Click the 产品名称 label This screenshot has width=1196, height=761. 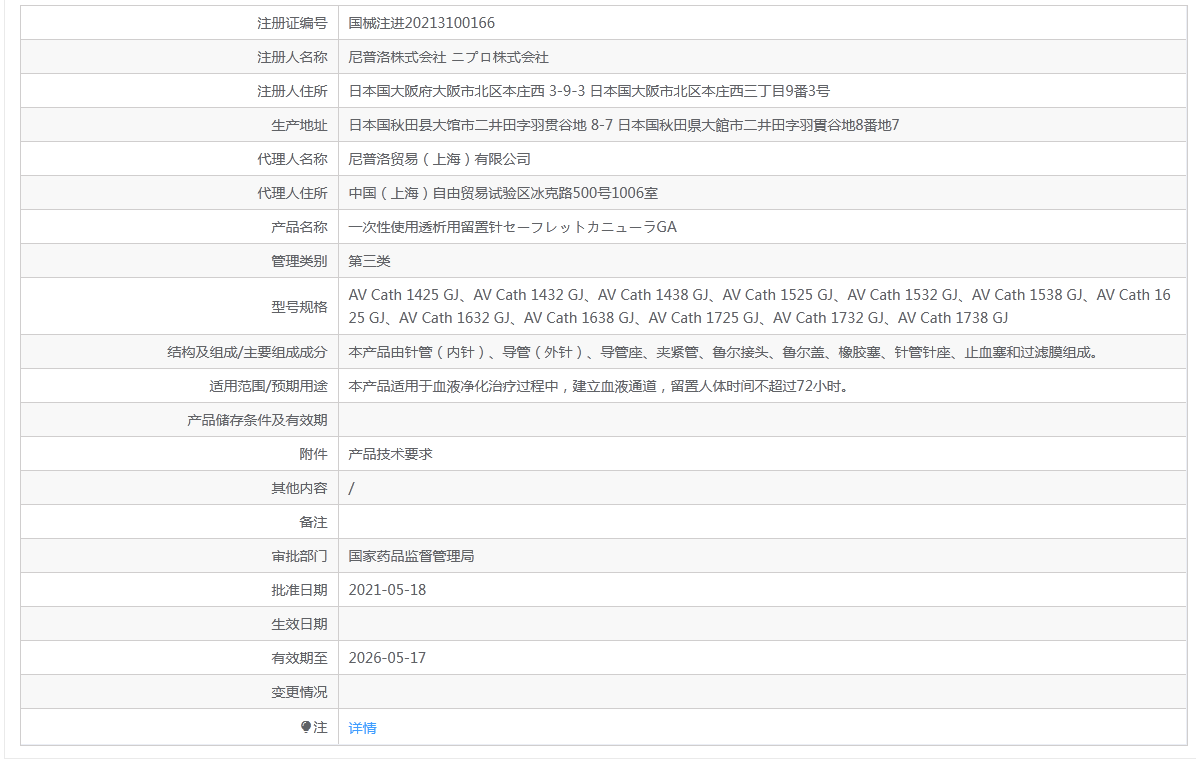point(299,227)
